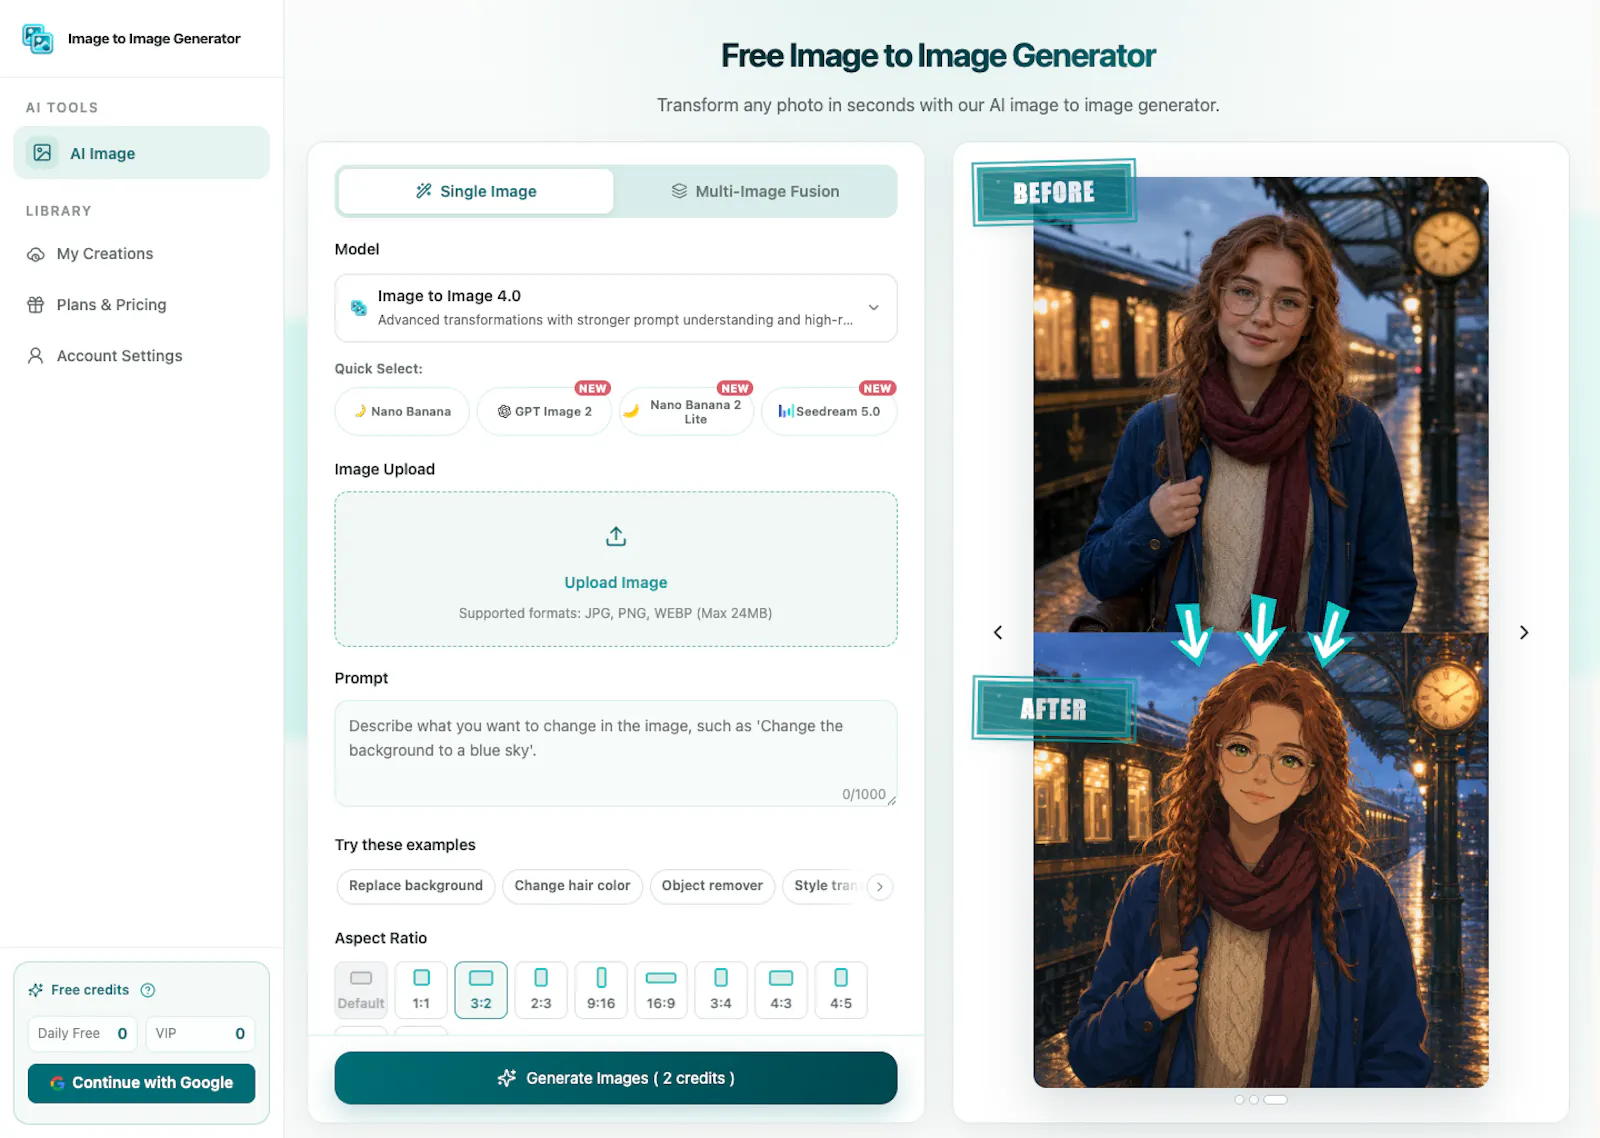Image resolution: width=1600 pixels, height=1138 pixels.
Task: Click the upload arrow icon
Action: 616,537
